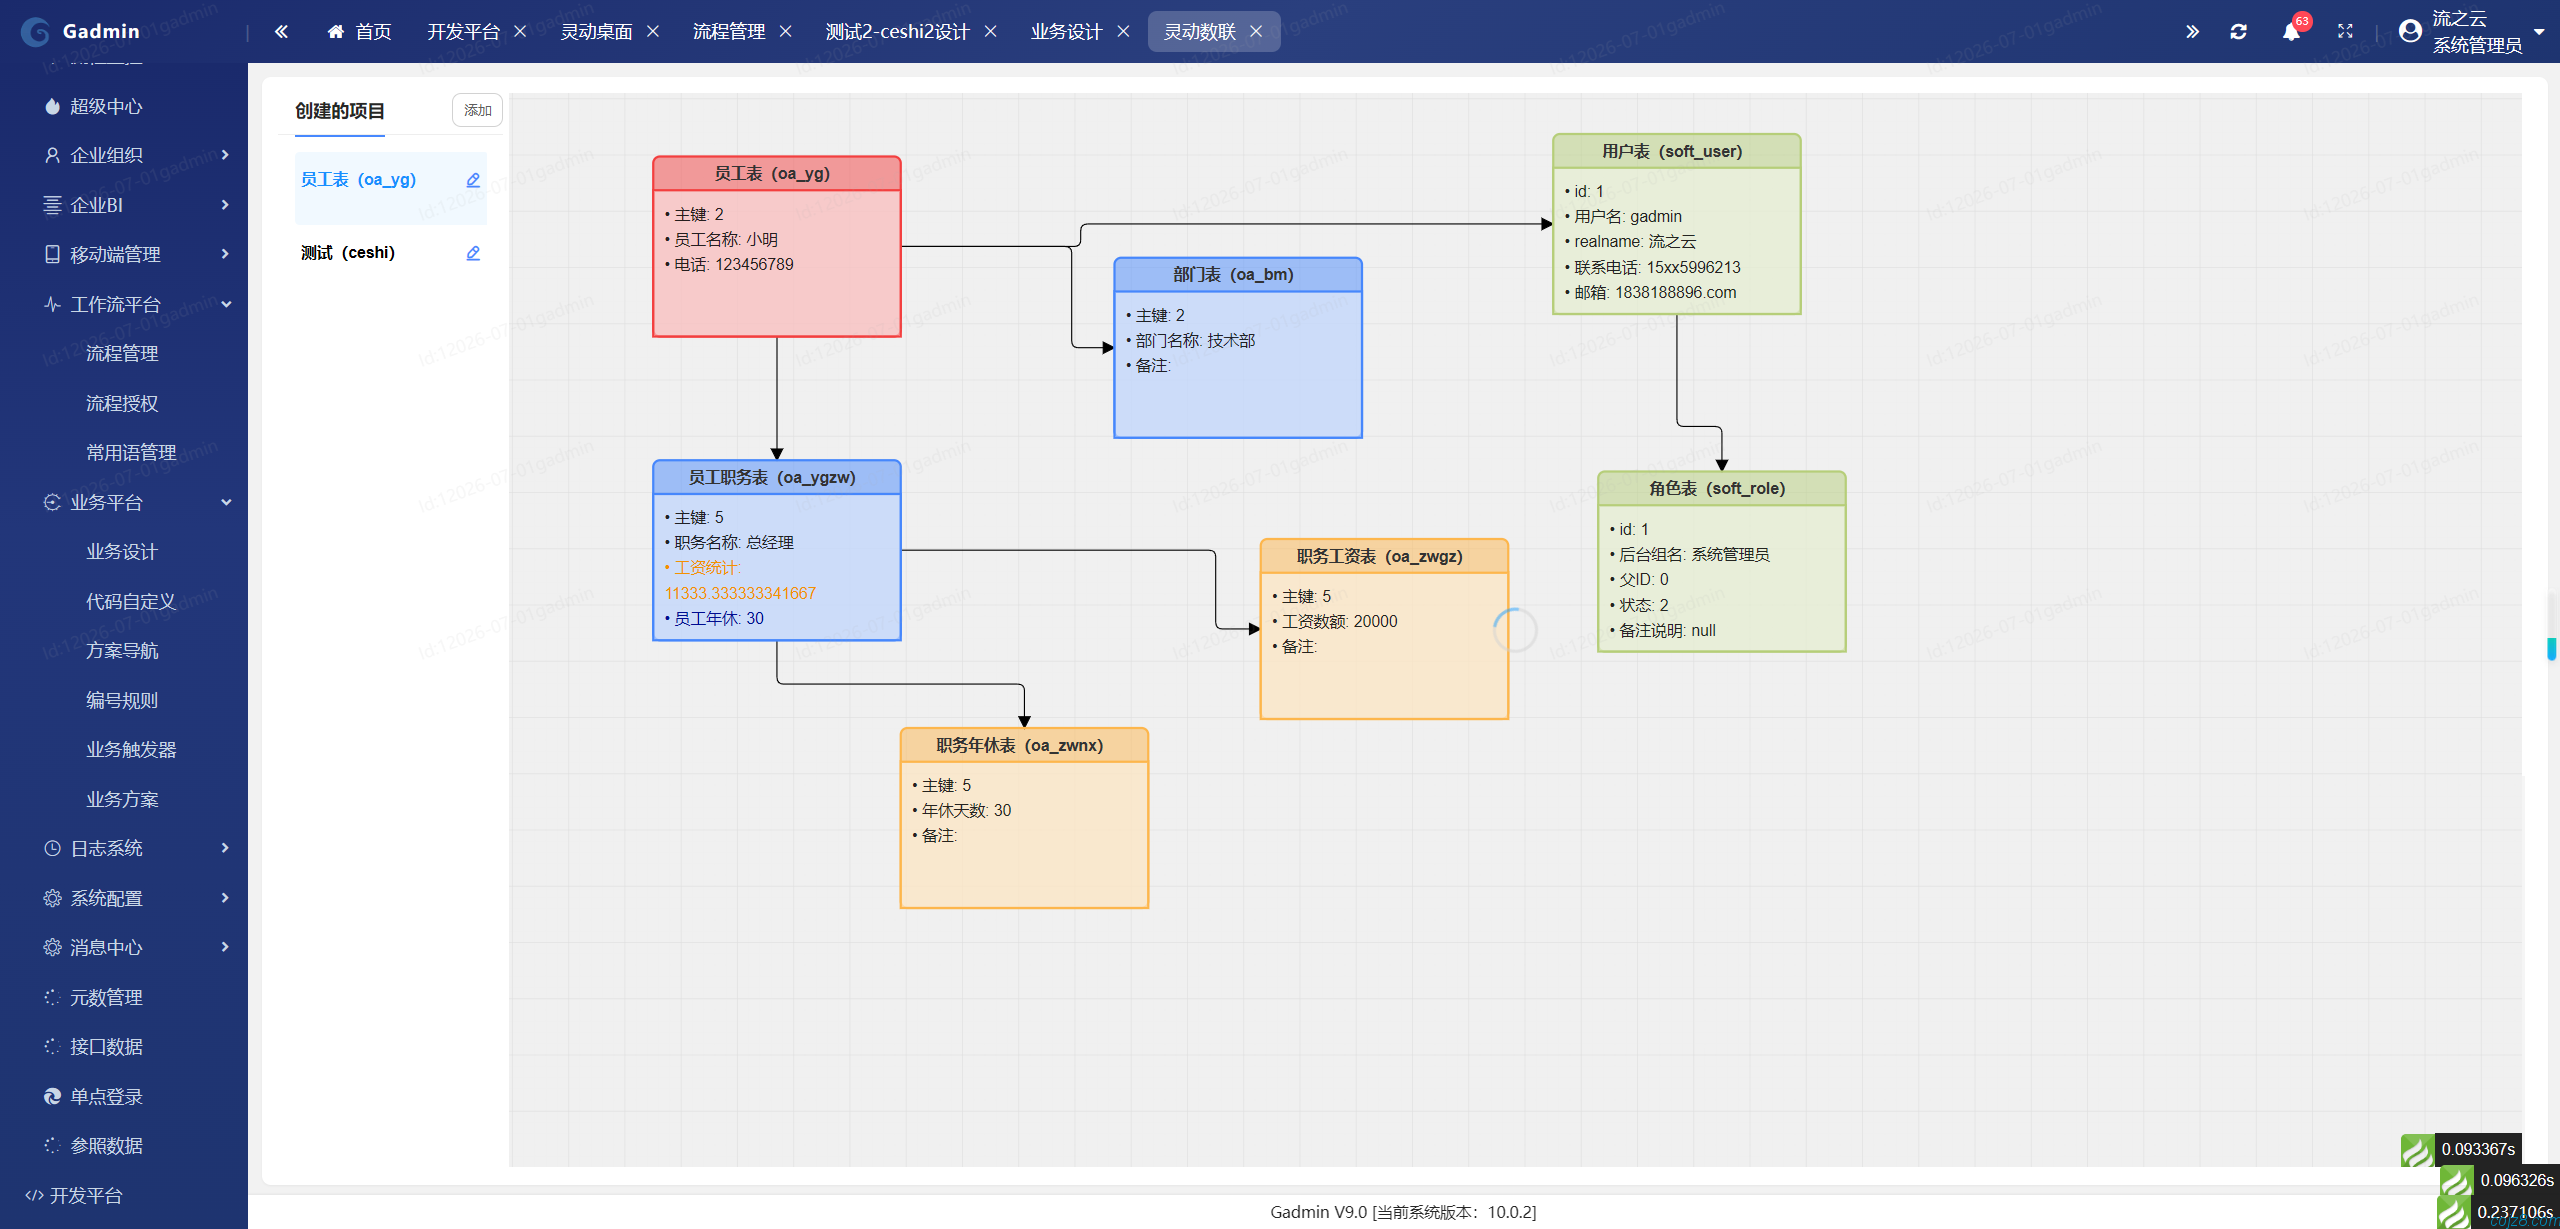Open notifications bell with 63 badge

click(x=2291, y=31)
